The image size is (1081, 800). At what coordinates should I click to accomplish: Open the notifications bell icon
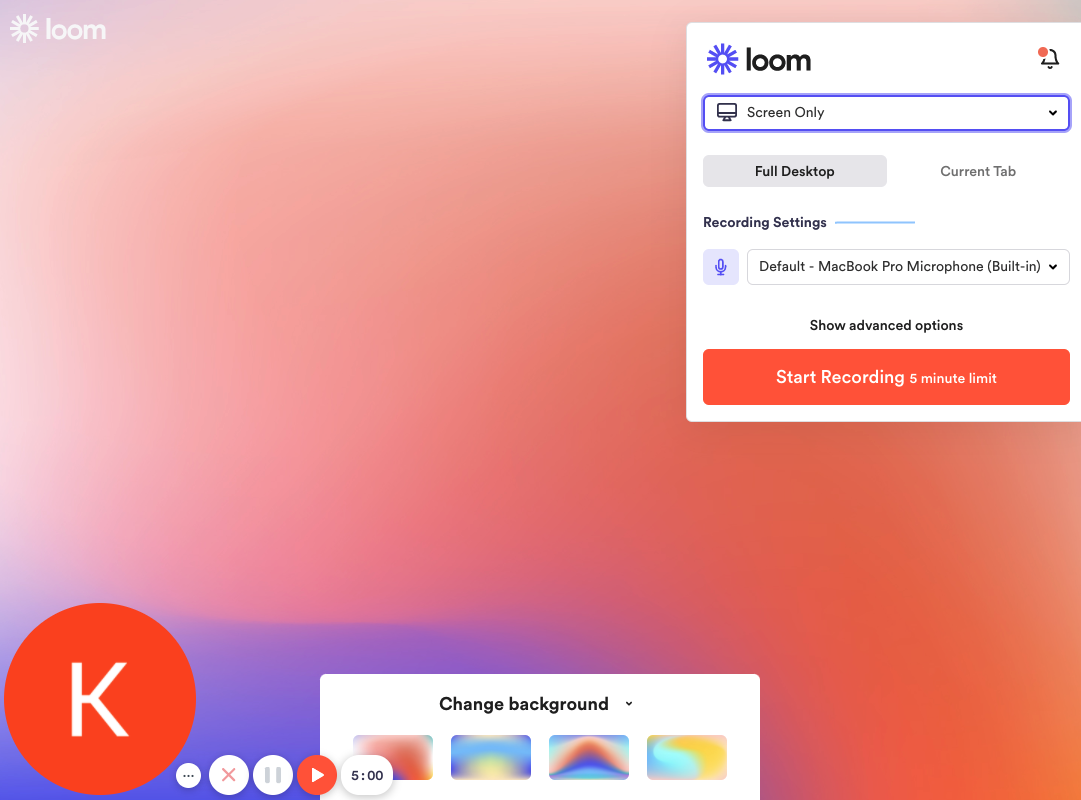1049,58
